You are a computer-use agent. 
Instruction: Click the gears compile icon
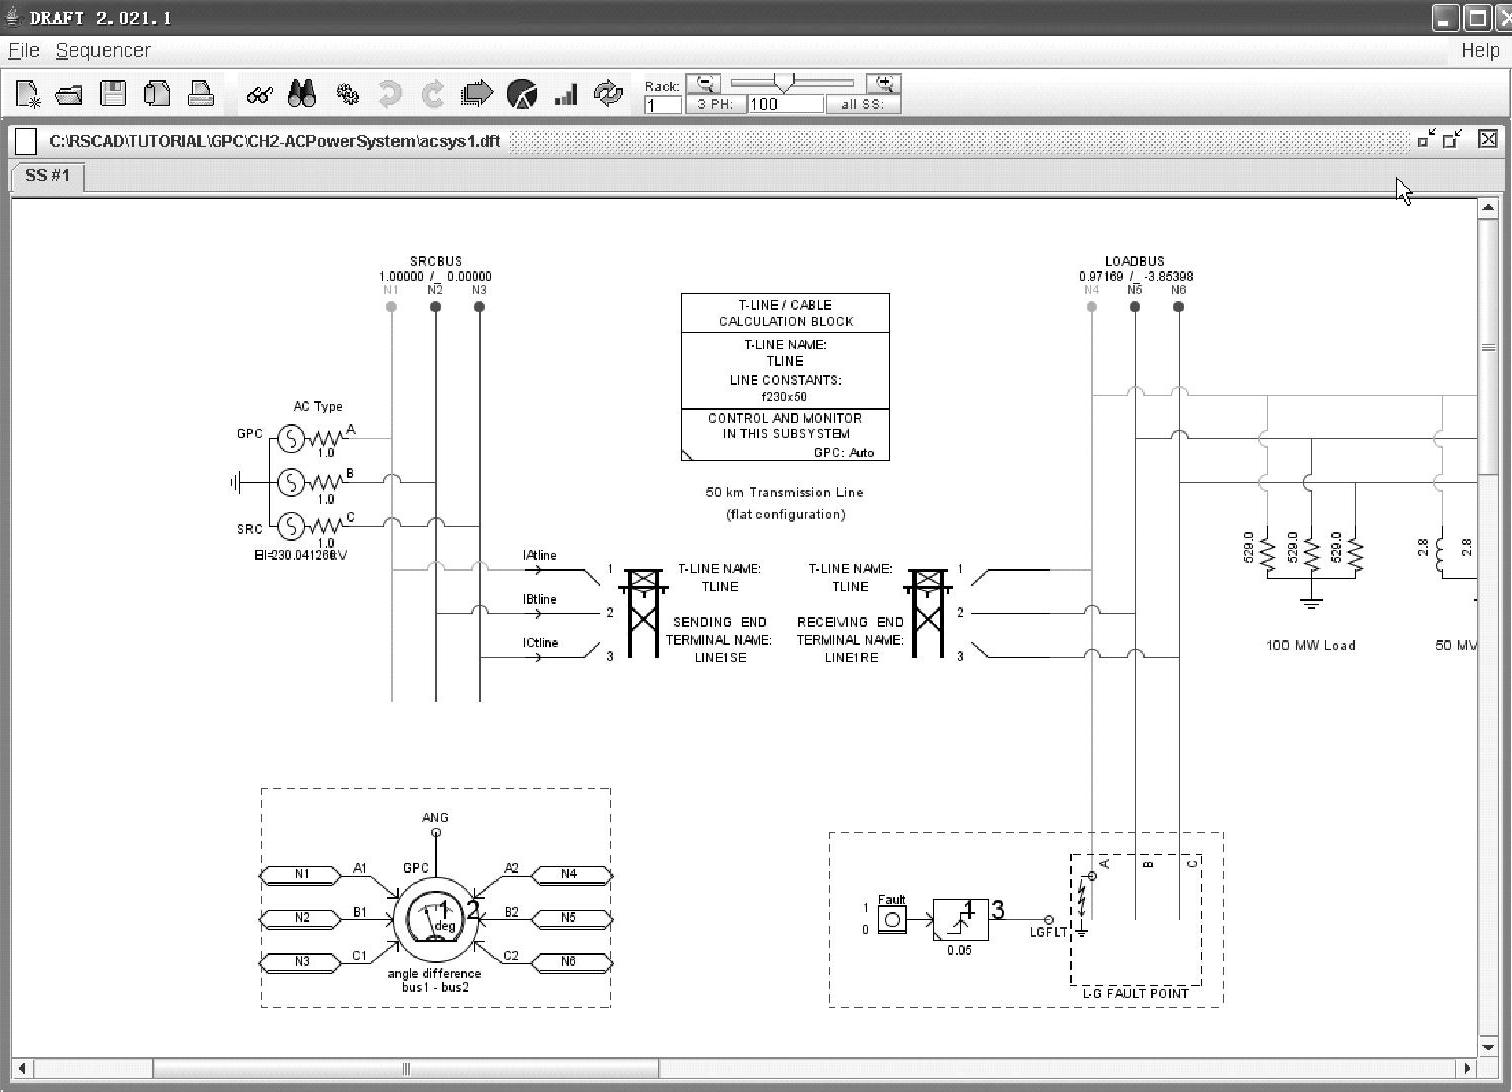(347, 94)
